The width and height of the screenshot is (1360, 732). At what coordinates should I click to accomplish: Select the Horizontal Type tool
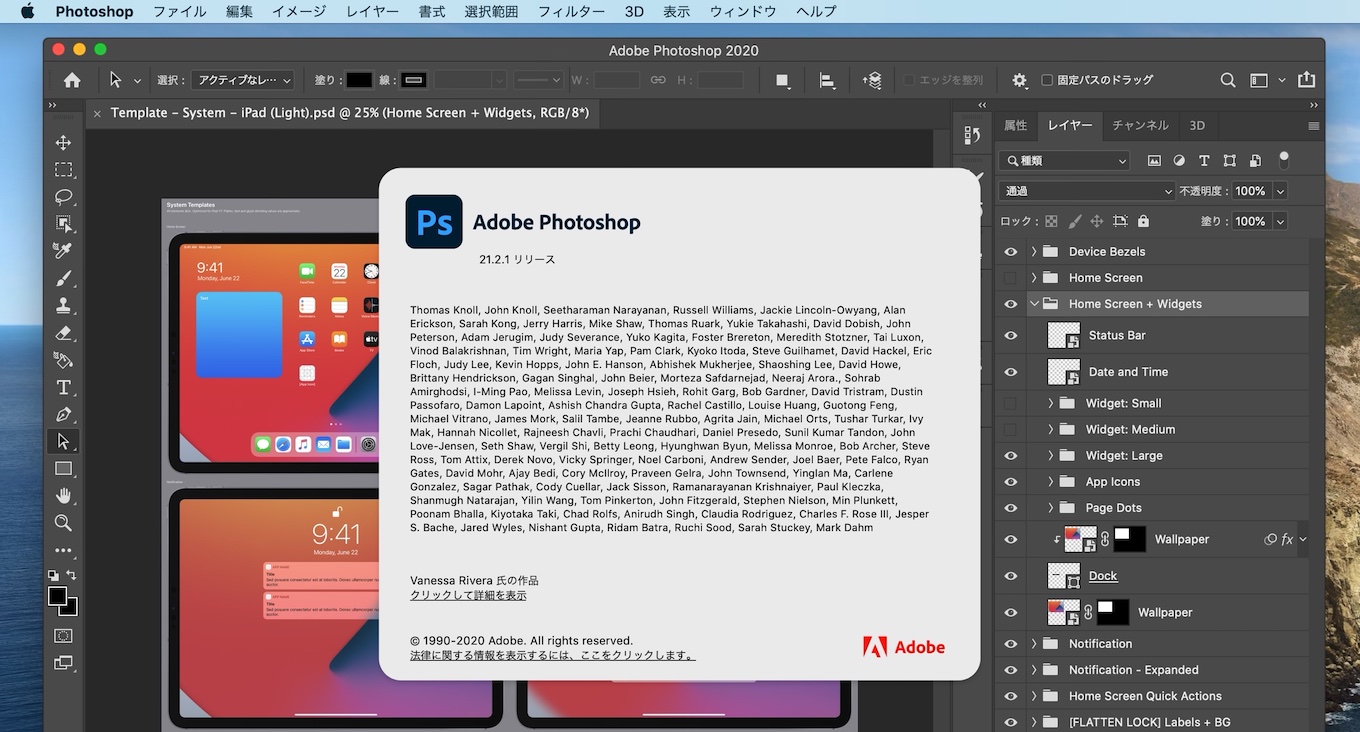point(63,387)
